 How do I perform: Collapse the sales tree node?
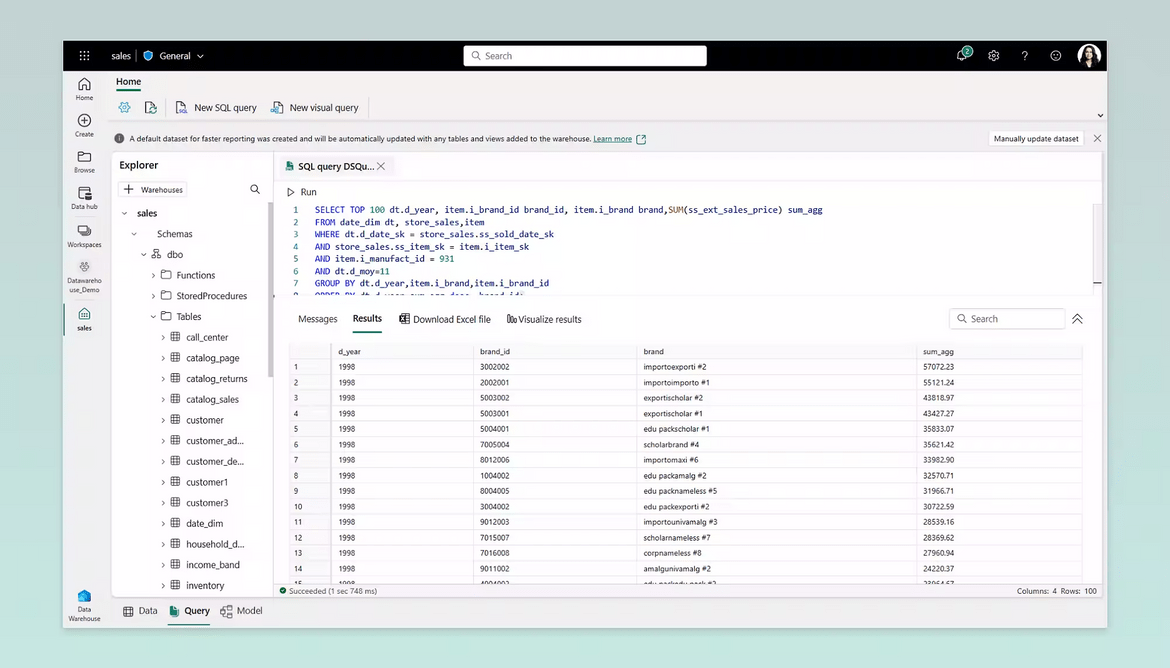coord(125,213)
